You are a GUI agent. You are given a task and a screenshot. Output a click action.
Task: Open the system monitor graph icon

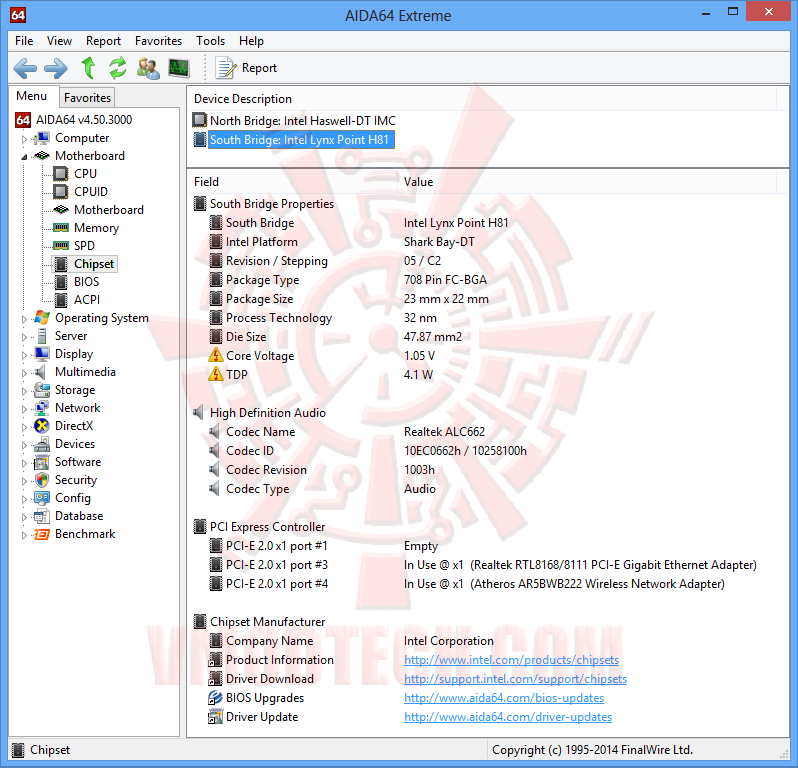pyautogui.click(x=179, y=68)
